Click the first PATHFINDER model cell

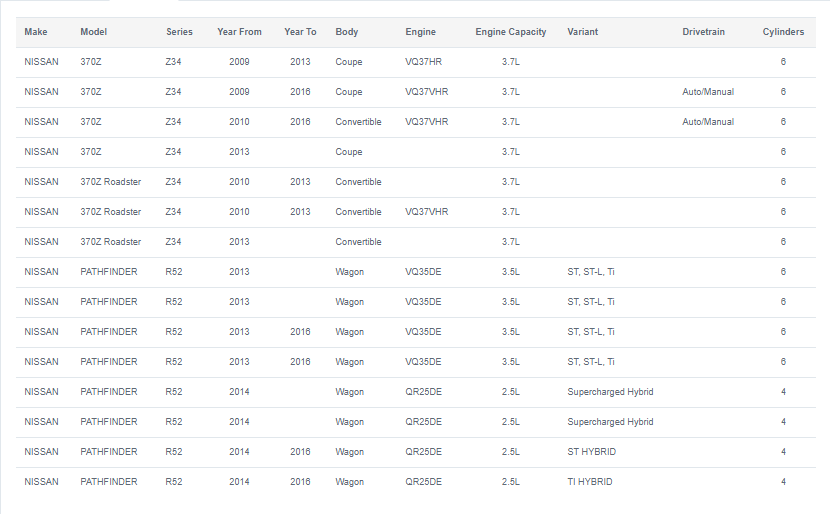[109, 272]
